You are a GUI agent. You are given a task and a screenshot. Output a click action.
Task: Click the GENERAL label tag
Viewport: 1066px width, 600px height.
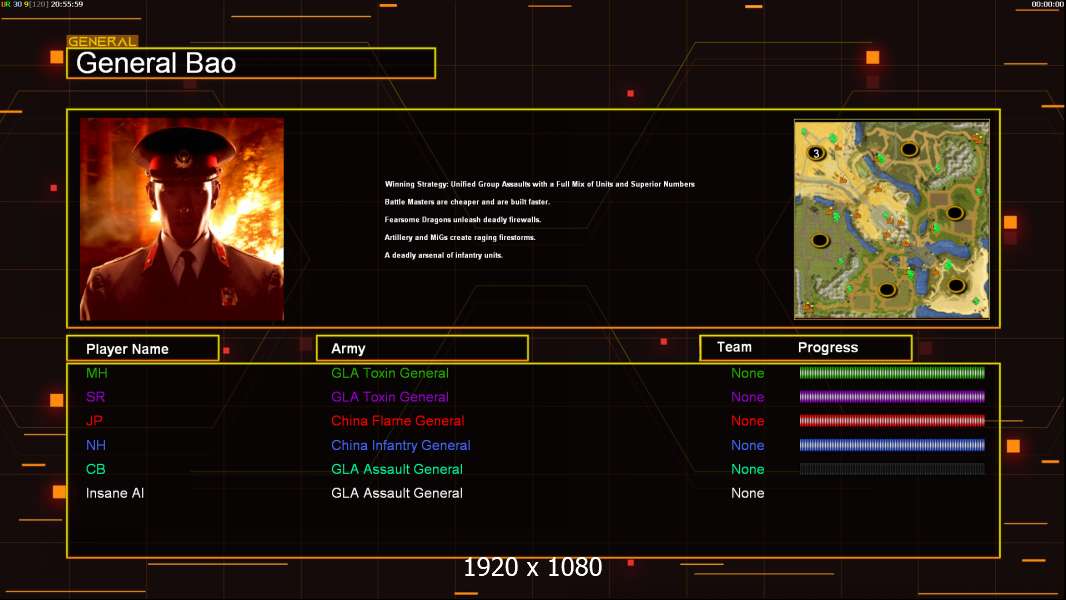point(103,41)
